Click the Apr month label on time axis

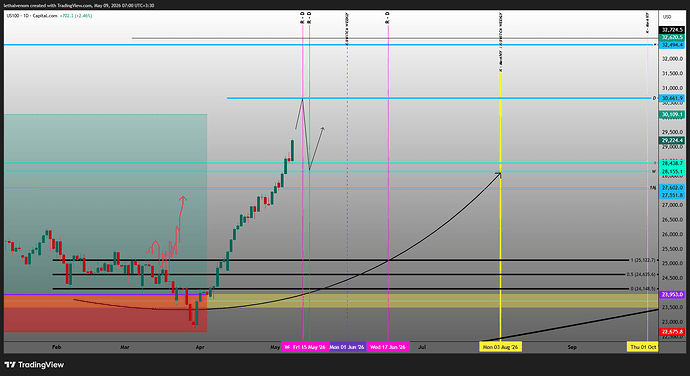pyautogui.click(x=200, y=347)
